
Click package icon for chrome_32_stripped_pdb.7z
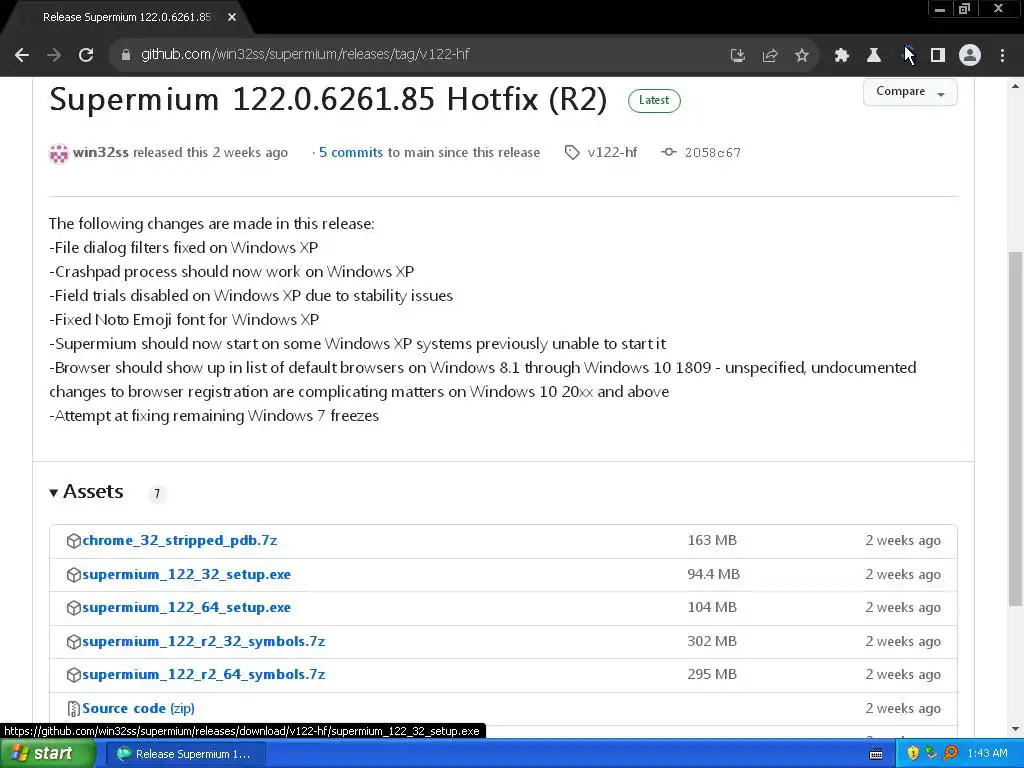coord(74,541)
